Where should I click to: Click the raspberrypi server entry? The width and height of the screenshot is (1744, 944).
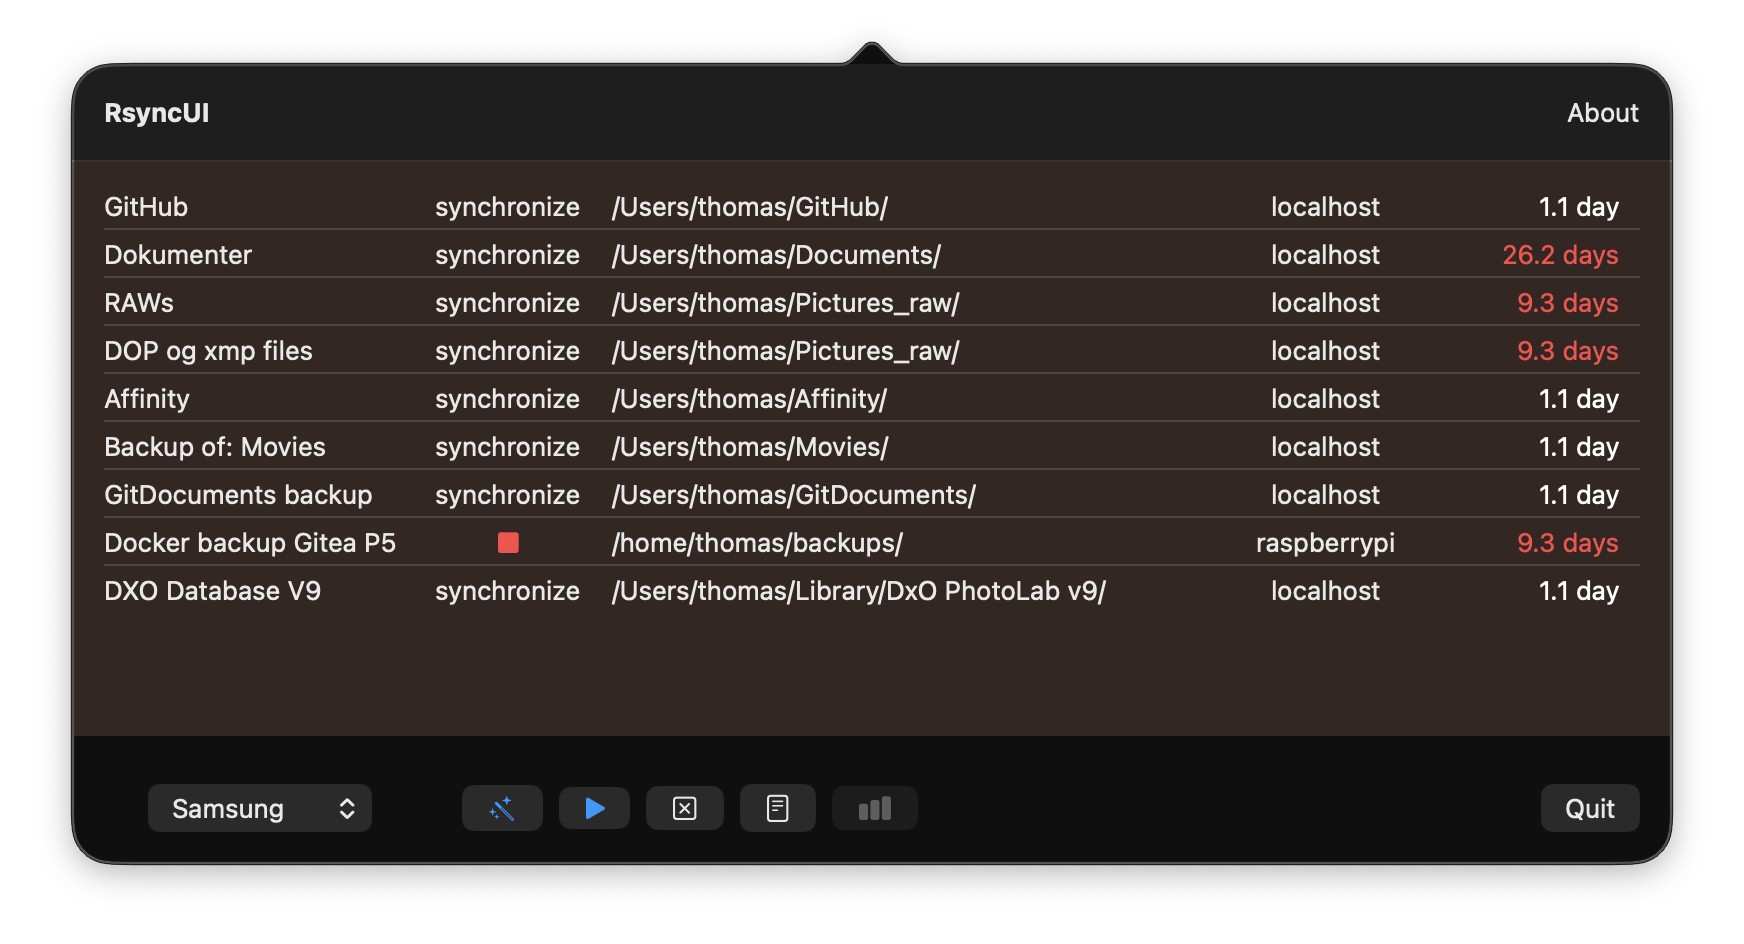coord(1325,543)
